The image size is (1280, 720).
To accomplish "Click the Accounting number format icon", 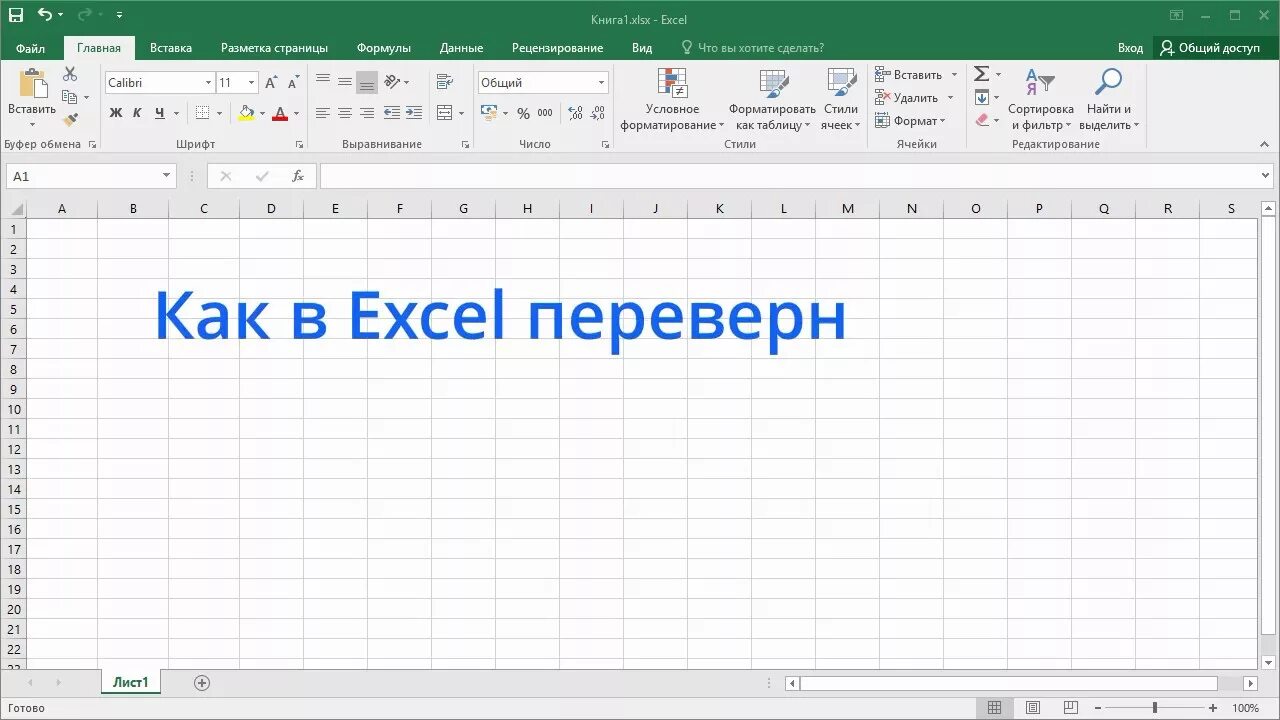I will [489, 113].
